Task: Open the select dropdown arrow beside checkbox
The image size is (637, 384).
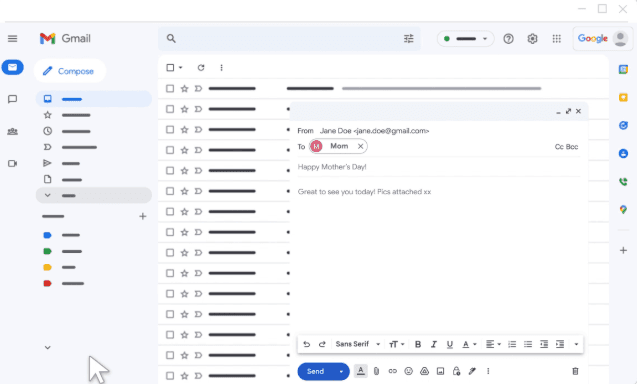Action: point(180,67)
